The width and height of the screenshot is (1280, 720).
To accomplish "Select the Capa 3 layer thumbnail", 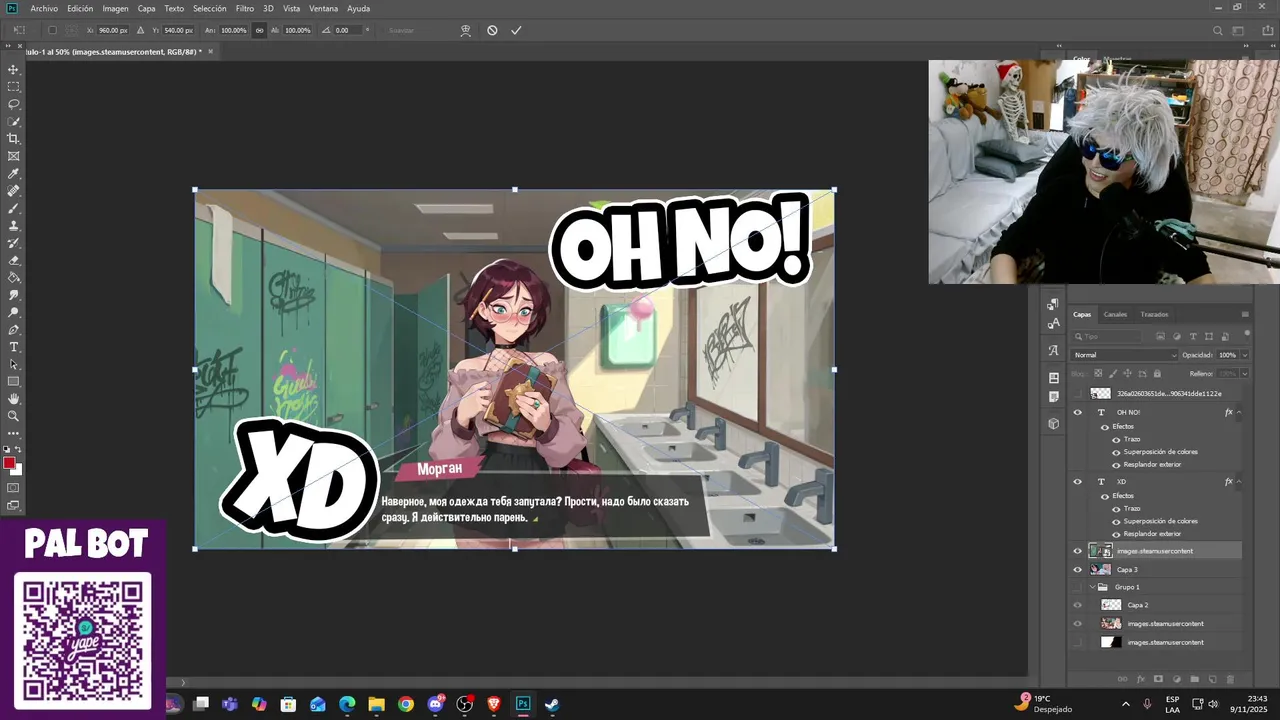I will click(1101, 570).
